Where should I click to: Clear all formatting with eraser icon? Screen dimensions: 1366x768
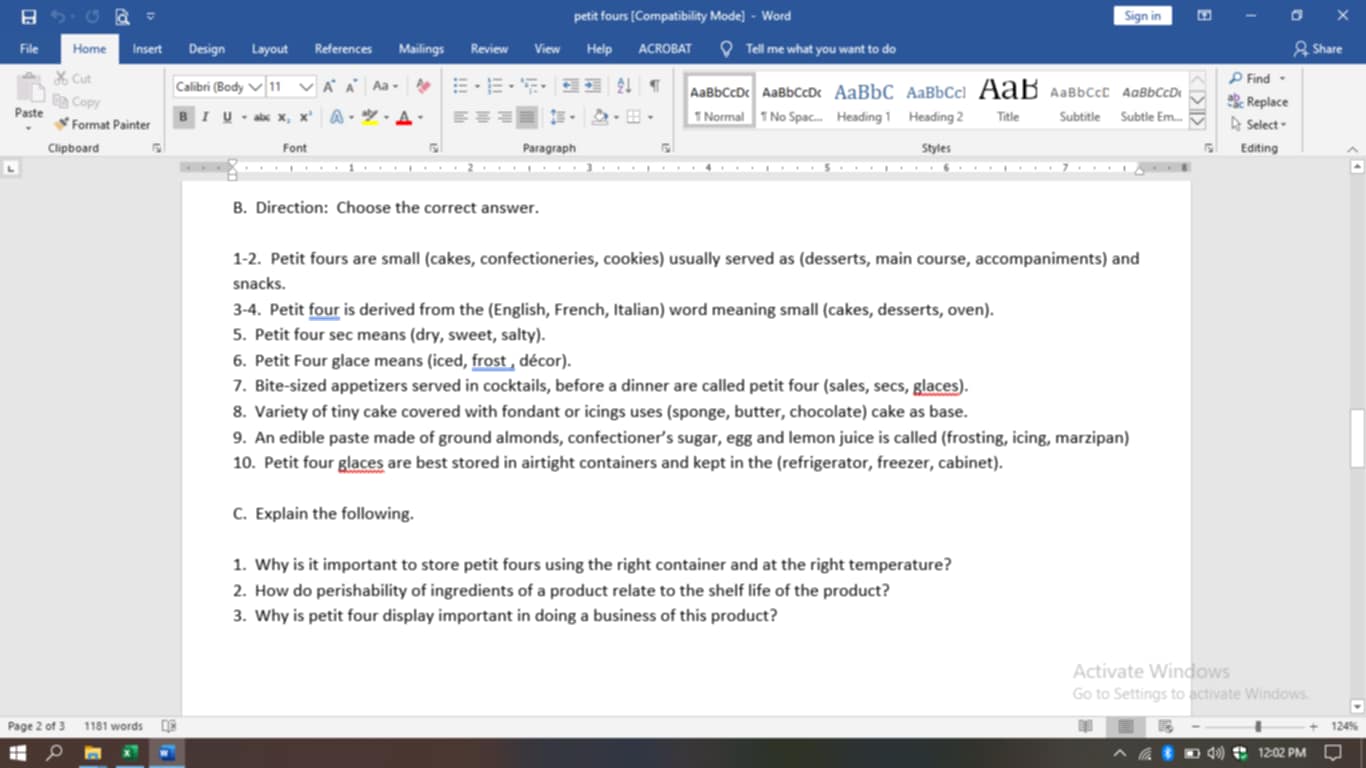pyautogui.click(x=423, y=87)
